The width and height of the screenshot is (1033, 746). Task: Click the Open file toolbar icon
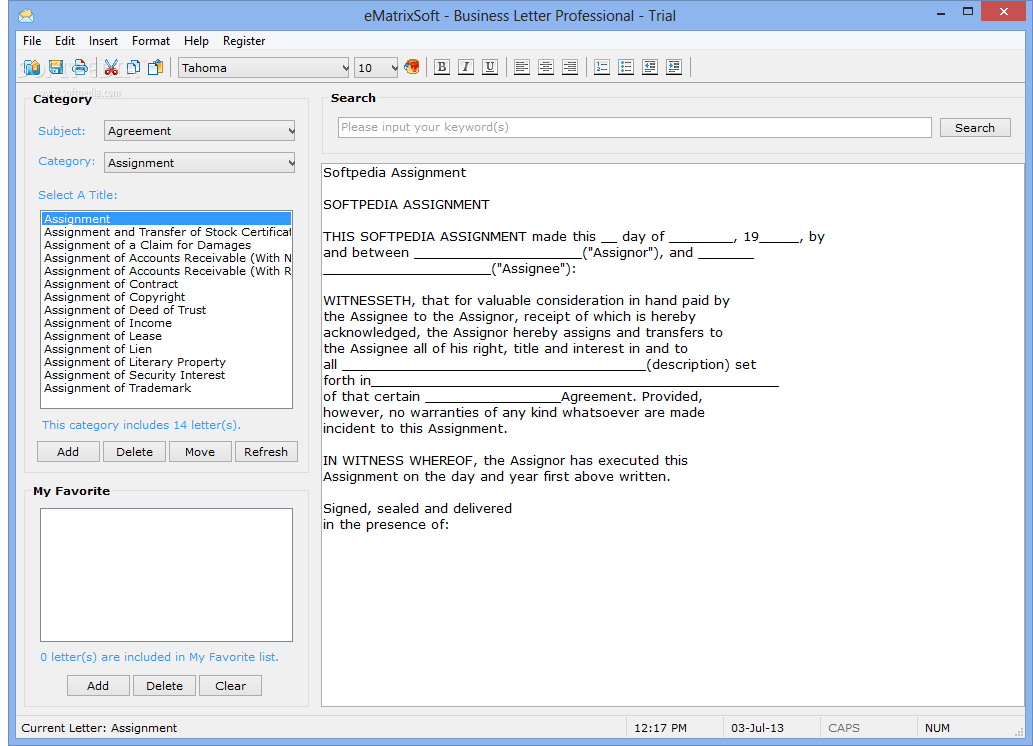coord(32,67)
